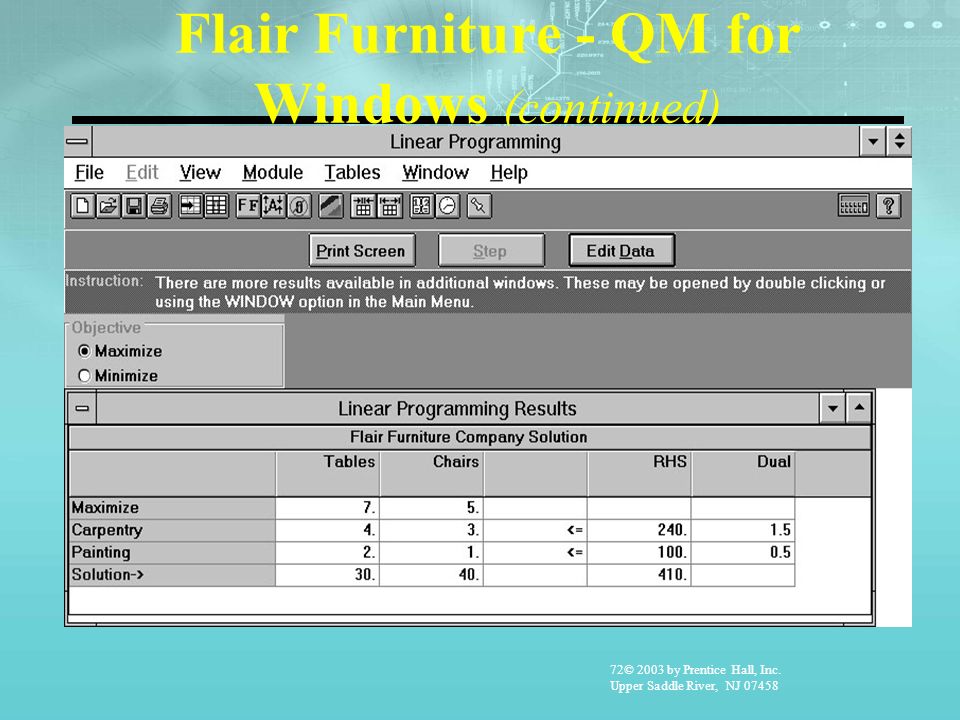960x720 pixels.
Task: Click the RHS column header
Action: [640, 474]
